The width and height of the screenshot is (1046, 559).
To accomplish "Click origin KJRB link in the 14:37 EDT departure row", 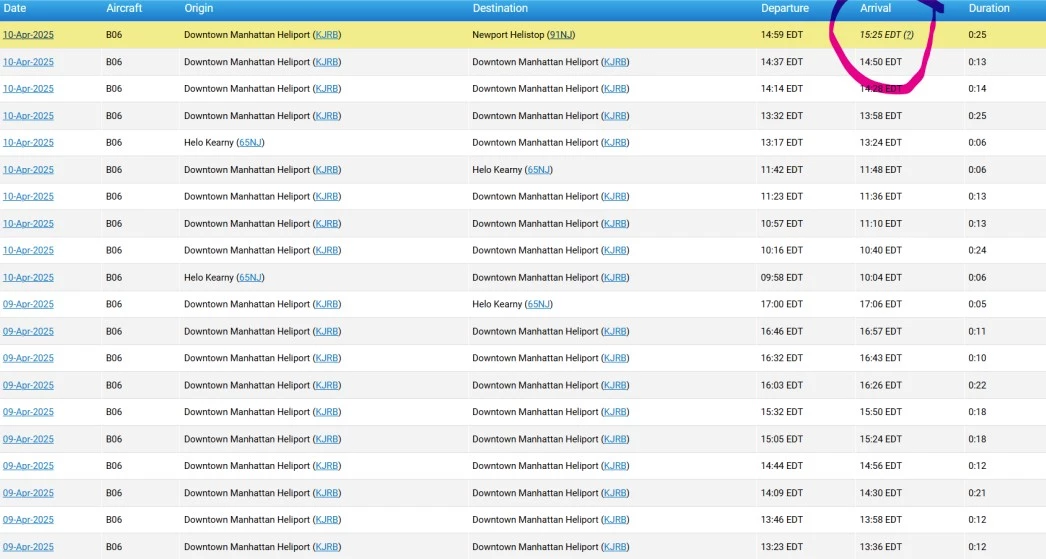I will 327,62.
